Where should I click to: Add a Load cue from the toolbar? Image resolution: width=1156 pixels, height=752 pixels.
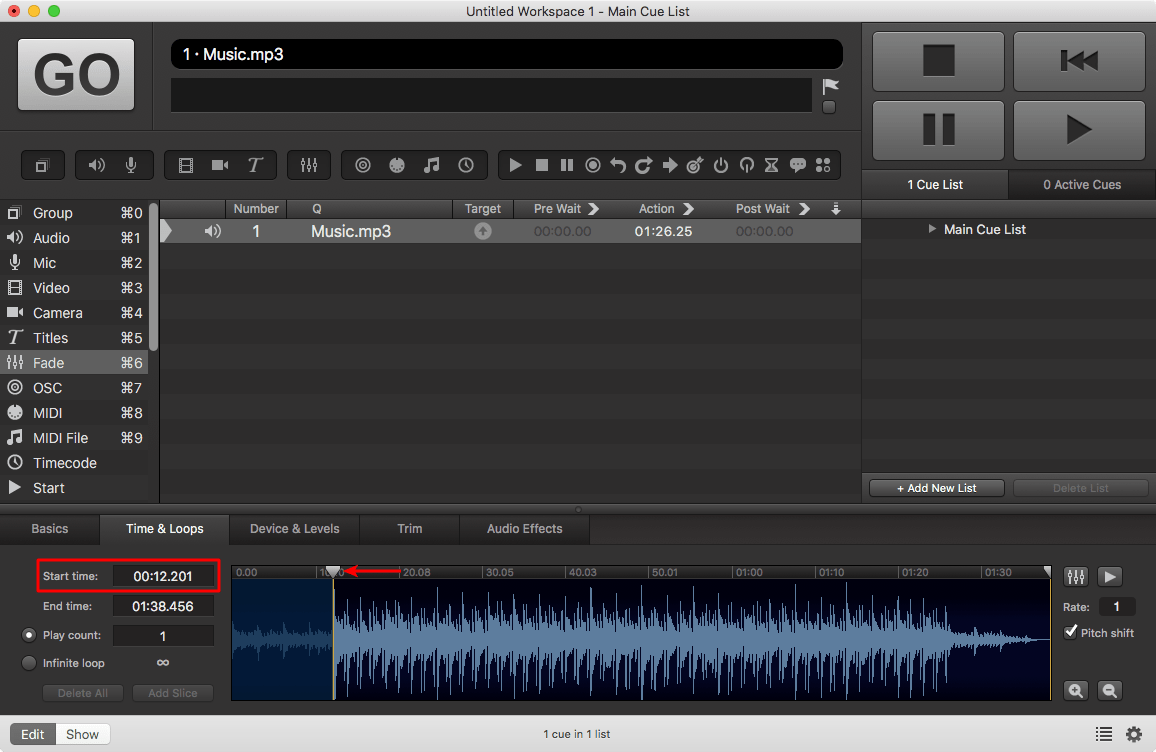[x=593, y=165]
